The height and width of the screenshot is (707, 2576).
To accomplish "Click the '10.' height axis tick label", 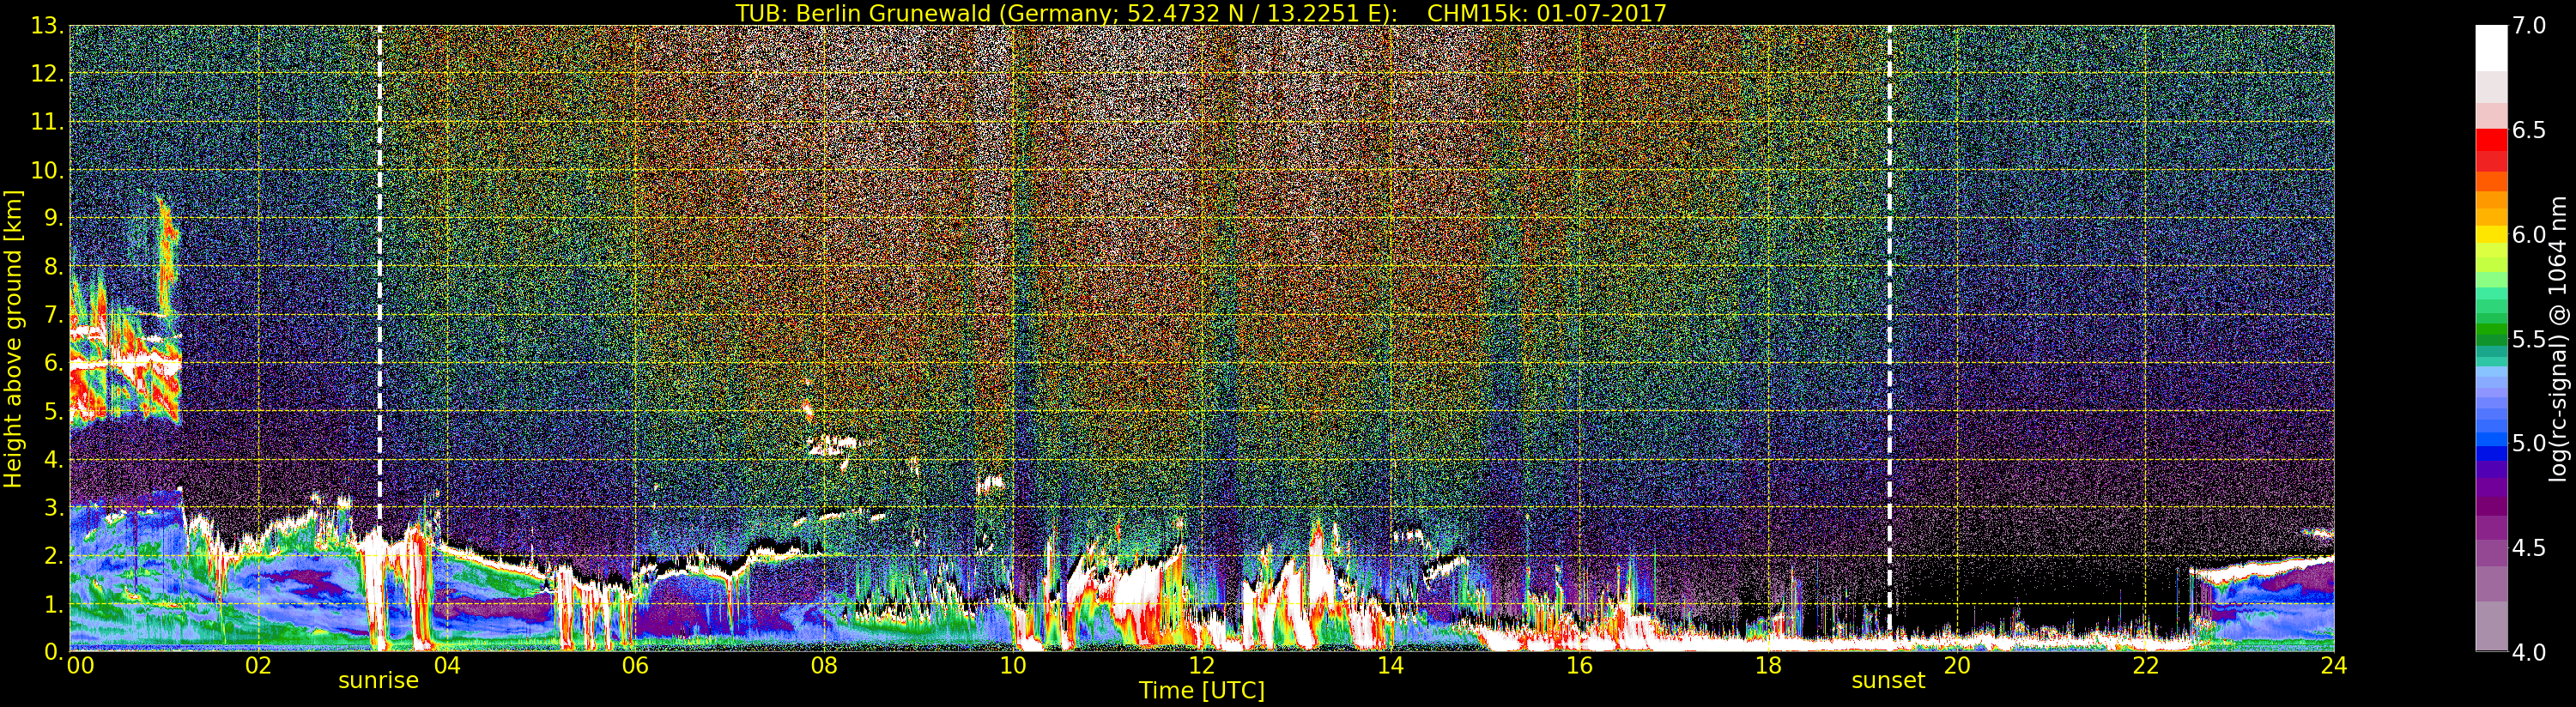I will pos(48,170).
